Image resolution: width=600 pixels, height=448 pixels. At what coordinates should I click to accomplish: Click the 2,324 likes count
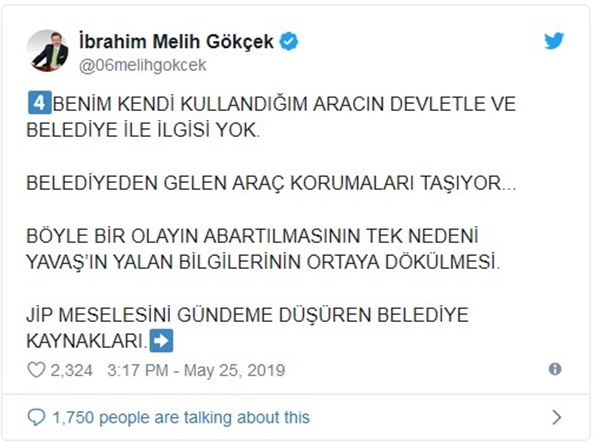(x=72, y=370)
